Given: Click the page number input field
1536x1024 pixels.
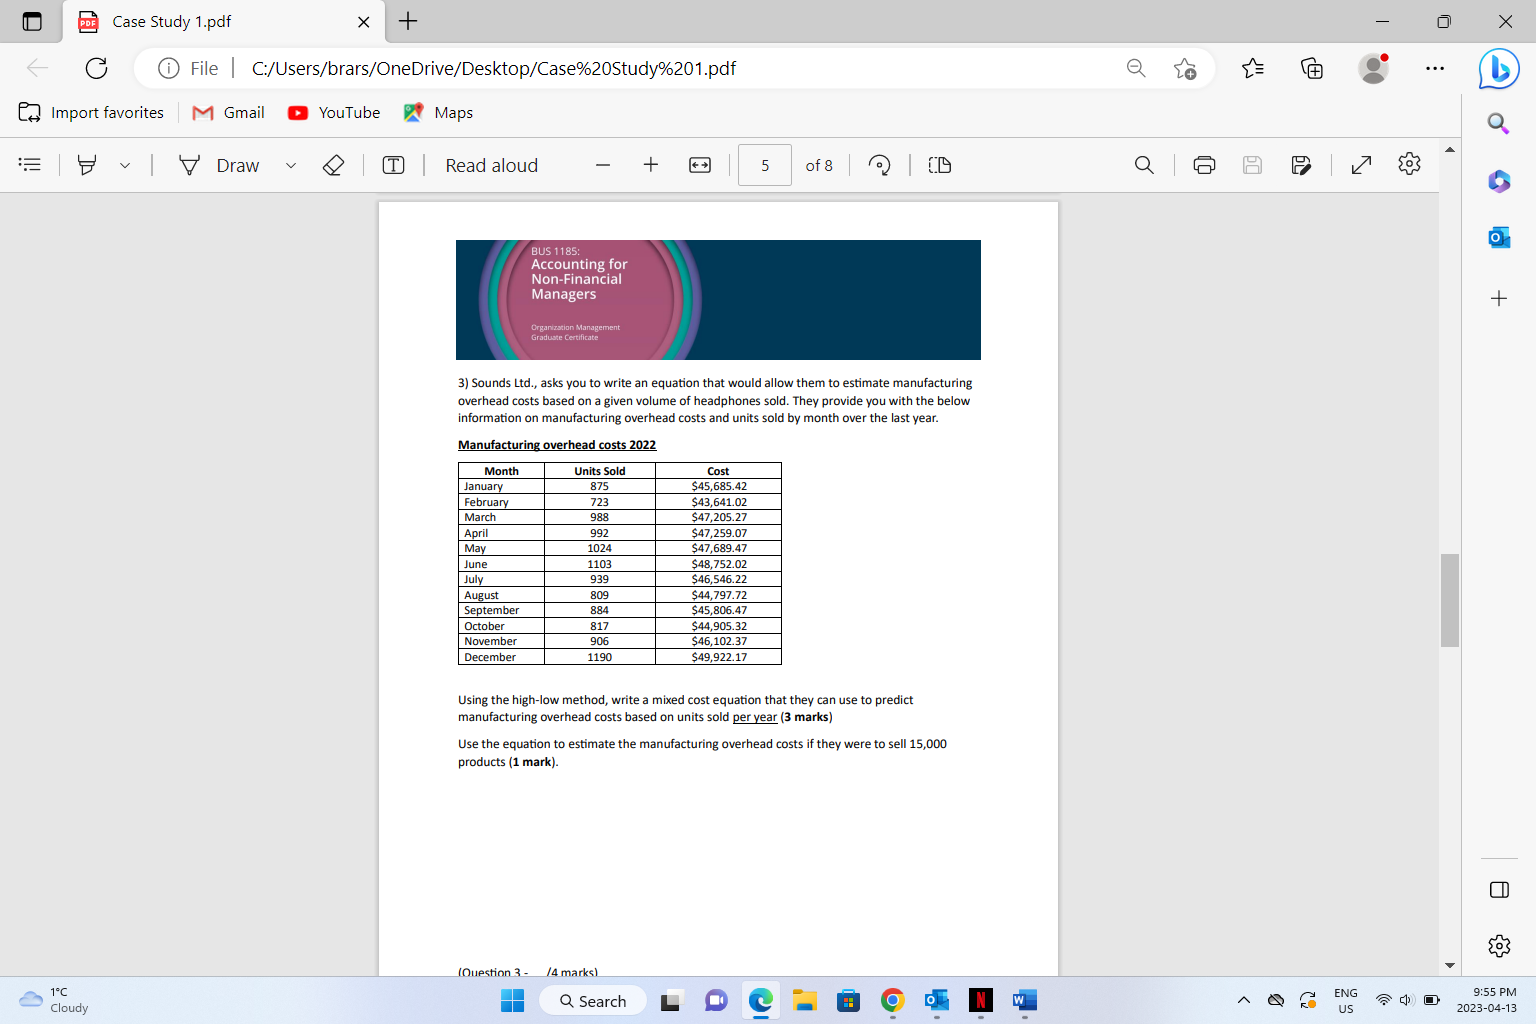Looking at the screenshot, I should pos(764,164).
